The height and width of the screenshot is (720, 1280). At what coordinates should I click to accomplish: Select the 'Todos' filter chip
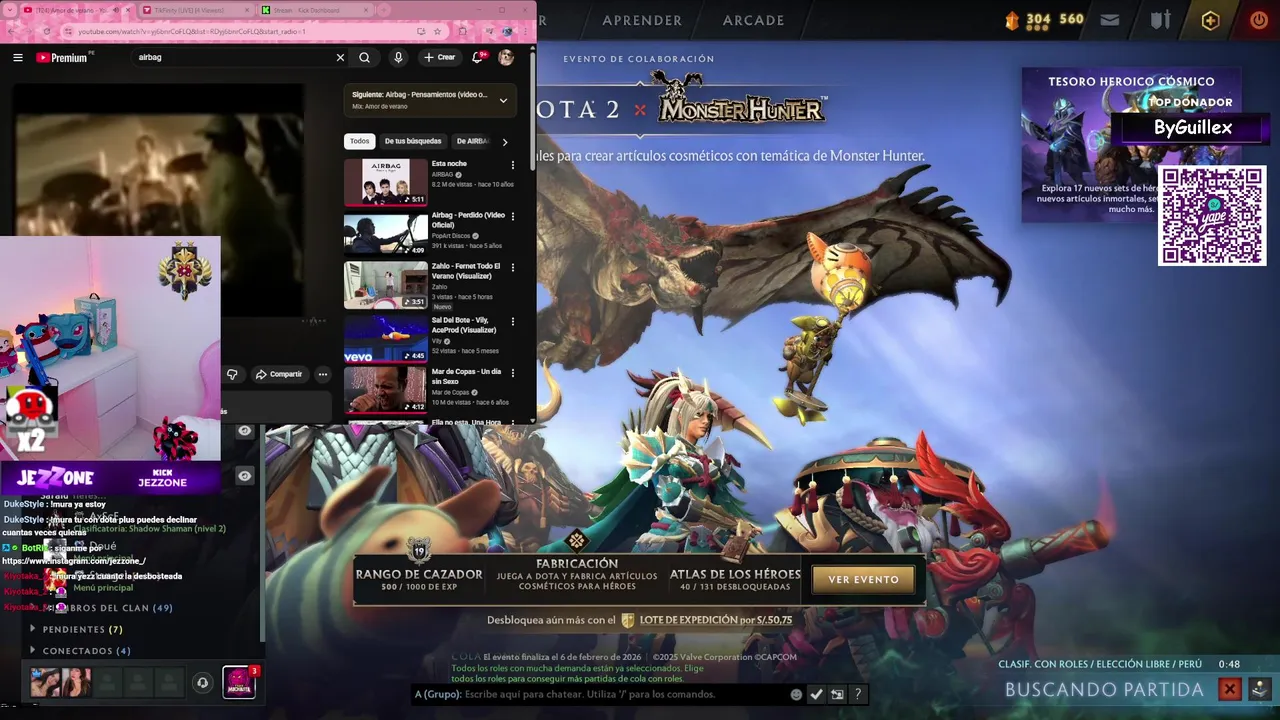(359, 141)
